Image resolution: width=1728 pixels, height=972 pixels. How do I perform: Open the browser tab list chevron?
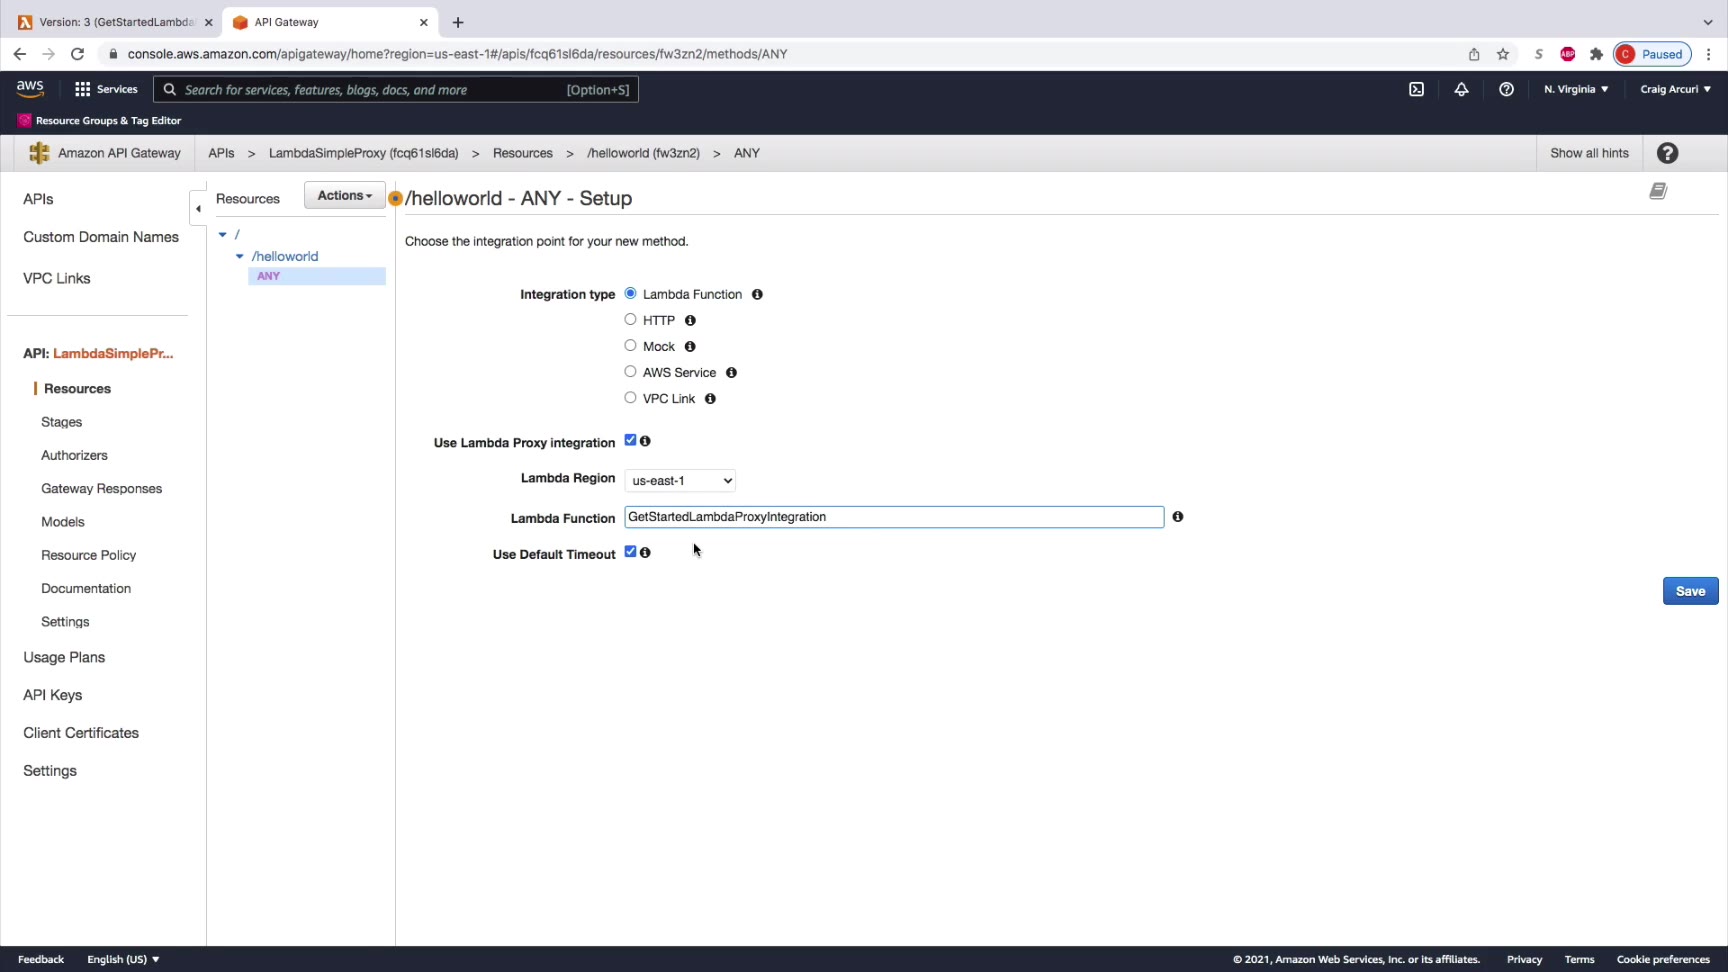coord(1708,22)
